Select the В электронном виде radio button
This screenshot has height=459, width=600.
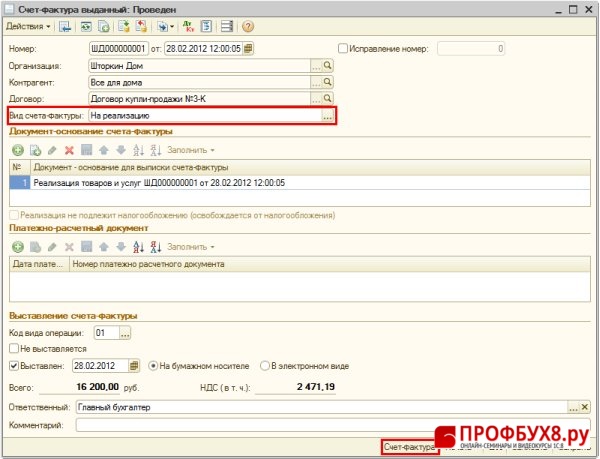pyautogui.click(x=265, y=365)
